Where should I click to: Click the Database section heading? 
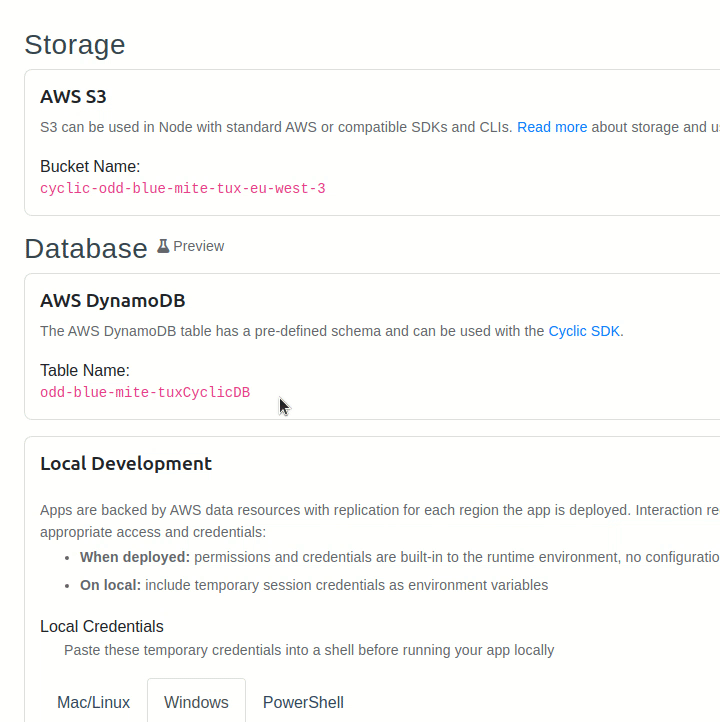[86, 249]
